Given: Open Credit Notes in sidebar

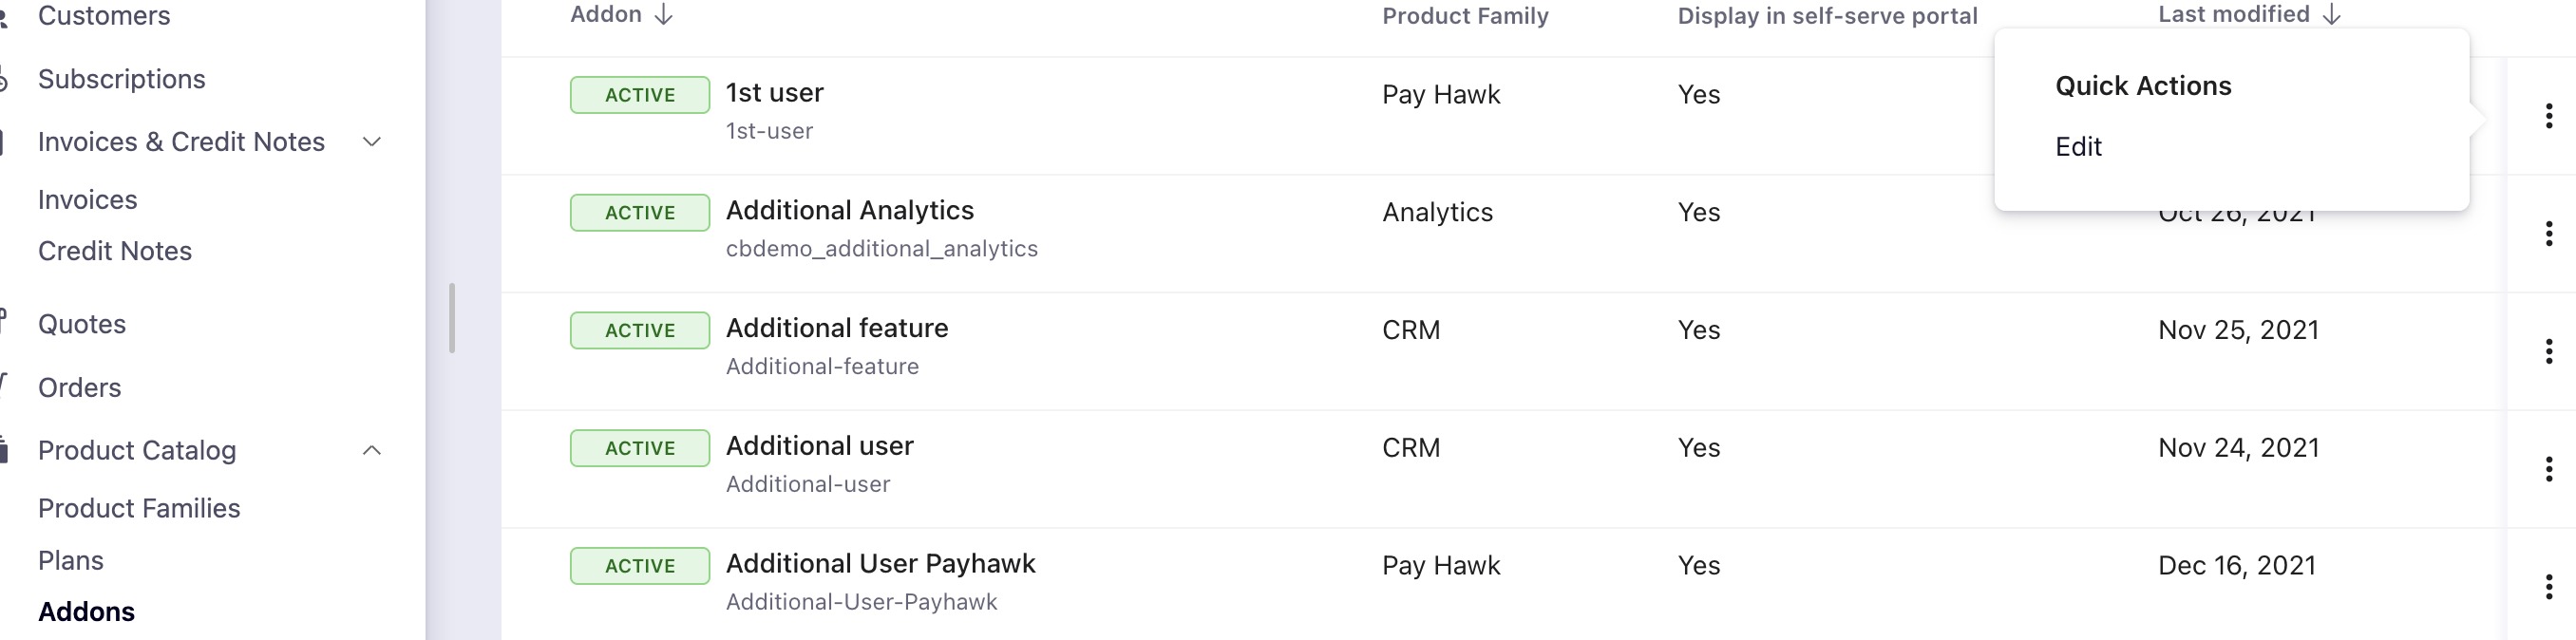Looking at the screenshot, I should [x=115, y=251].
